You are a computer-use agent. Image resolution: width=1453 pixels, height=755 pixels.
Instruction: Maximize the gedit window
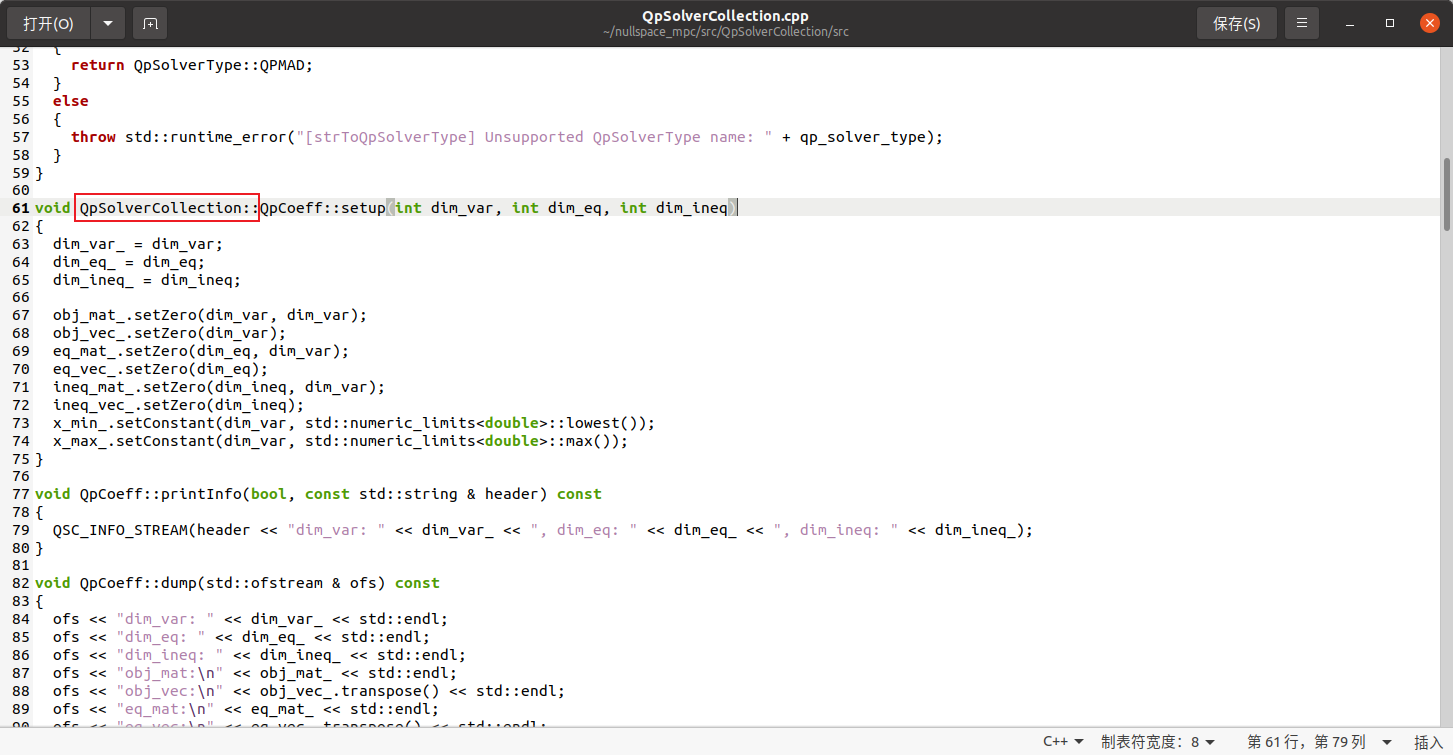pos(1390,23)
